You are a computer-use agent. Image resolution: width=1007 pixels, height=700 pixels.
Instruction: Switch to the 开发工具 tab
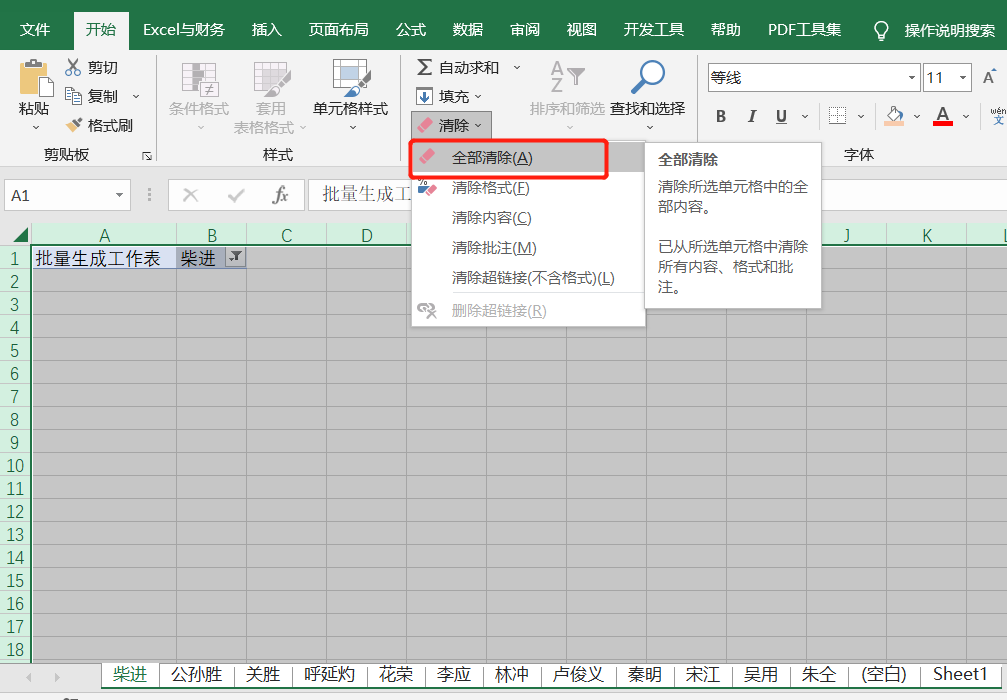[x=653, y=30]
